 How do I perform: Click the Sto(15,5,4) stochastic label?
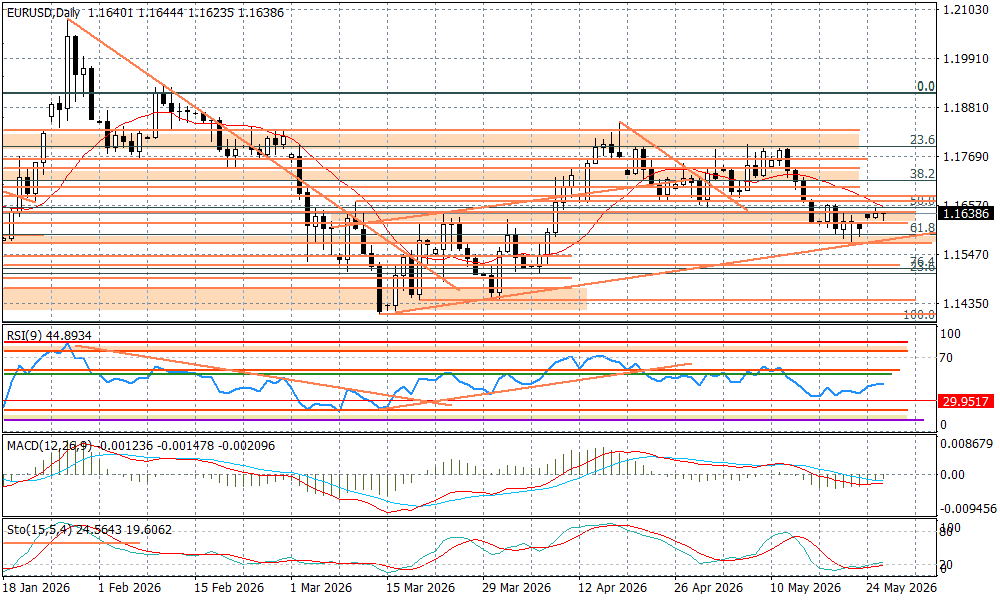tap(40, 530)
